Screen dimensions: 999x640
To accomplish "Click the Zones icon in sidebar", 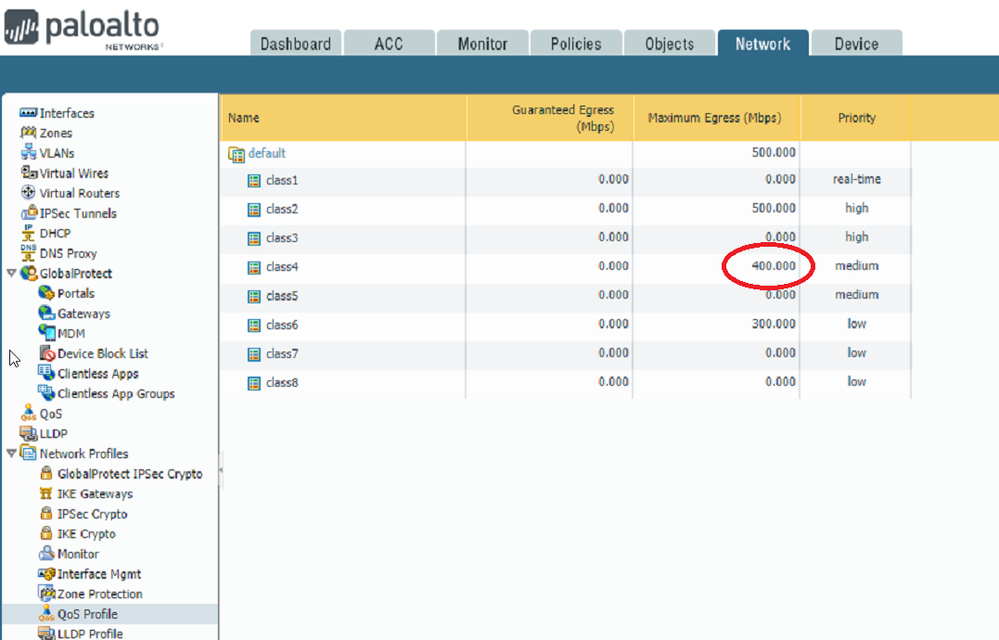I will pos(28,133).
